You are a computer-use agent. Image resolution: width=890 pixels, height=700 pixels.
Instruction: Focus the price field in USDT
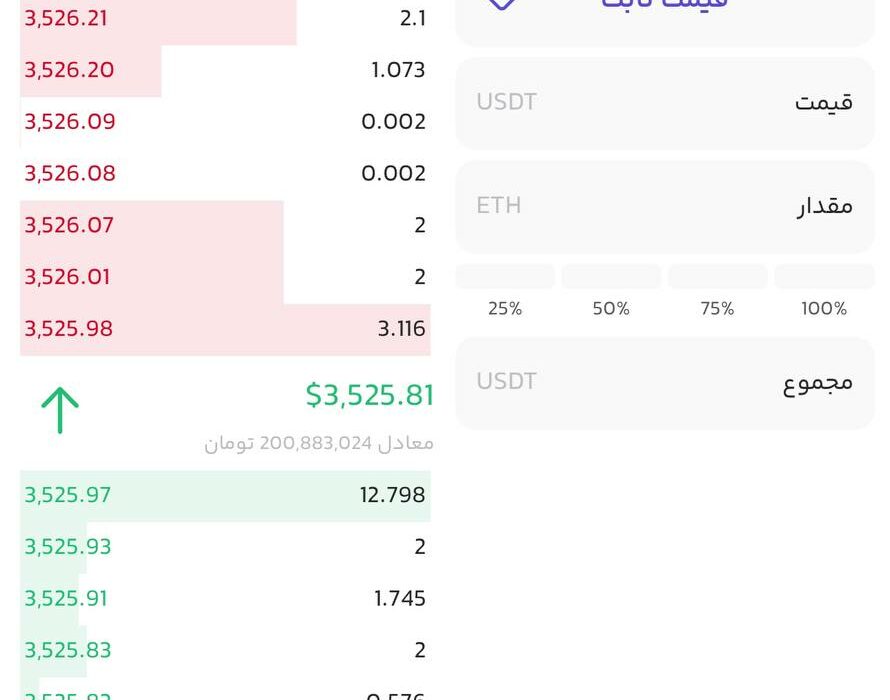click(665, 103)
